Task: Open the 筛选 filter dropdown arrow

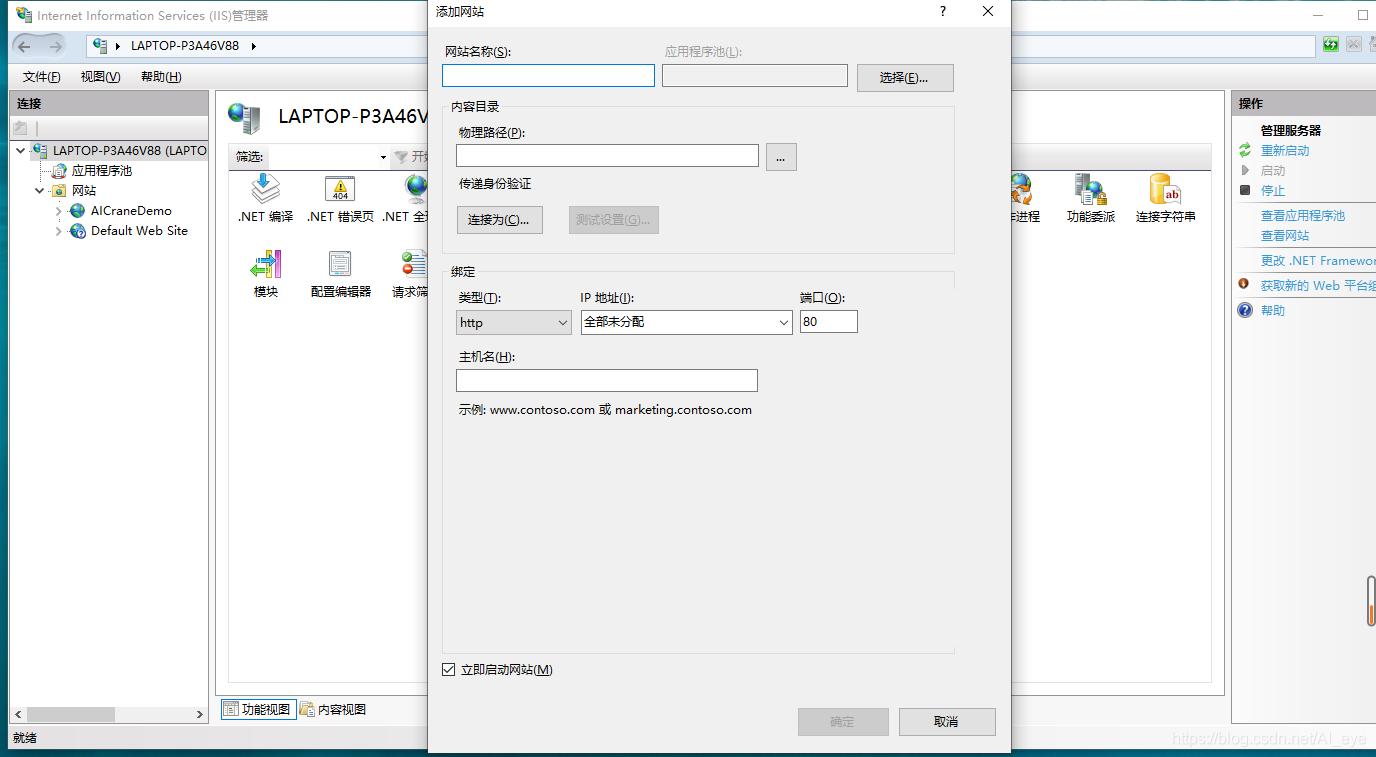Action: tap(383, 157)
